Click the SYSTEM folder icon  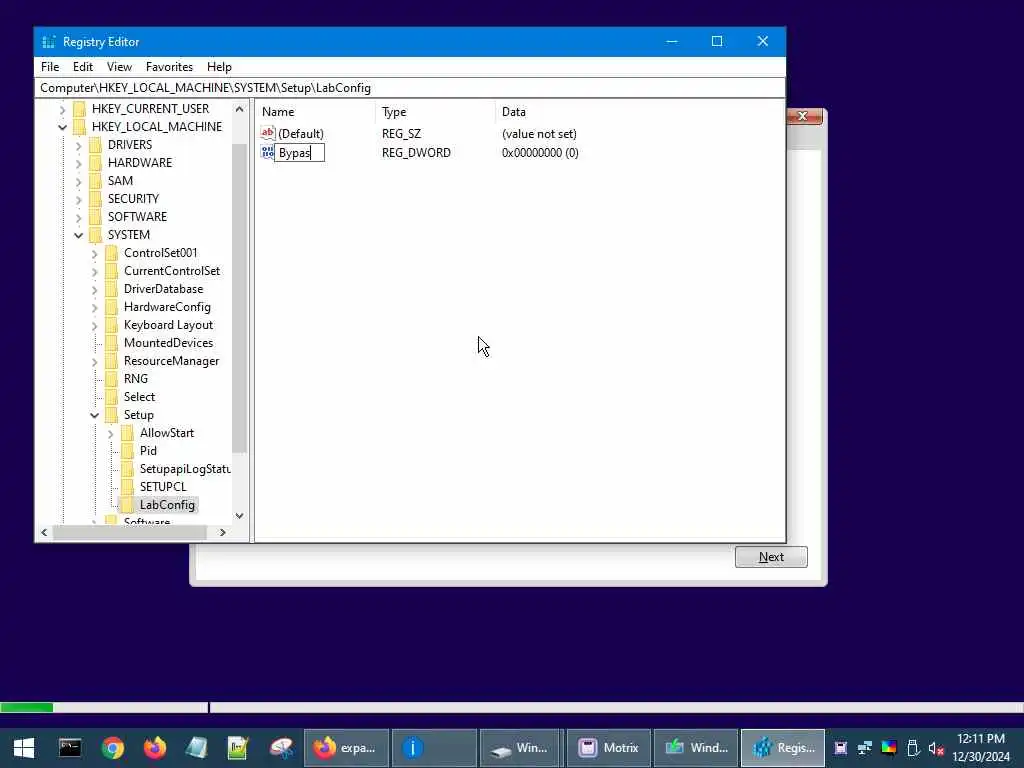click(x=96, y=234)
